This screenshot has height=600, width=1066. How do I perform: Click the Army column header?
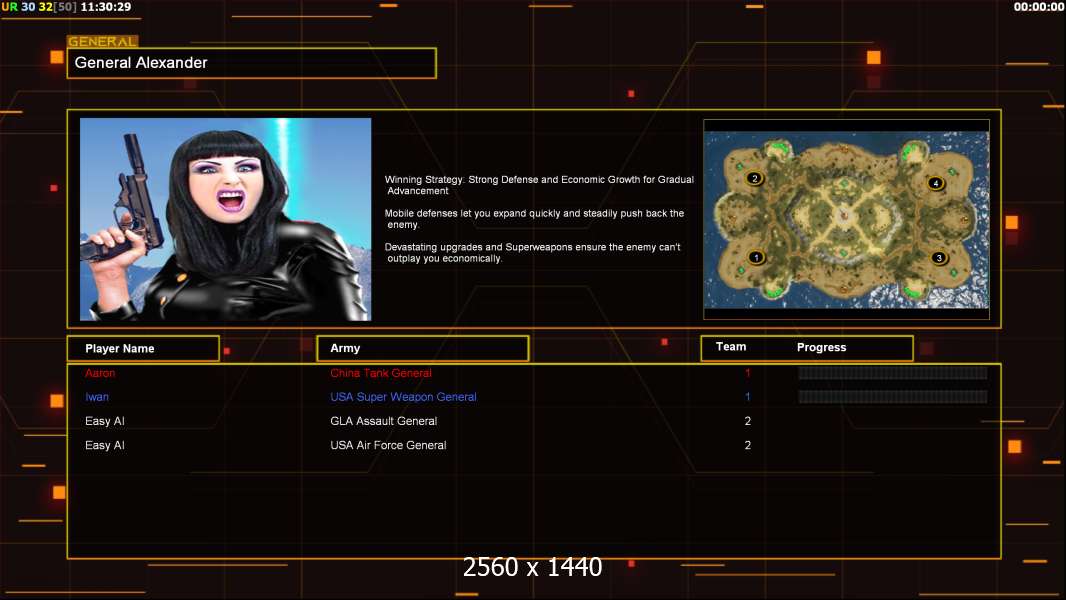tap(423, 348)
